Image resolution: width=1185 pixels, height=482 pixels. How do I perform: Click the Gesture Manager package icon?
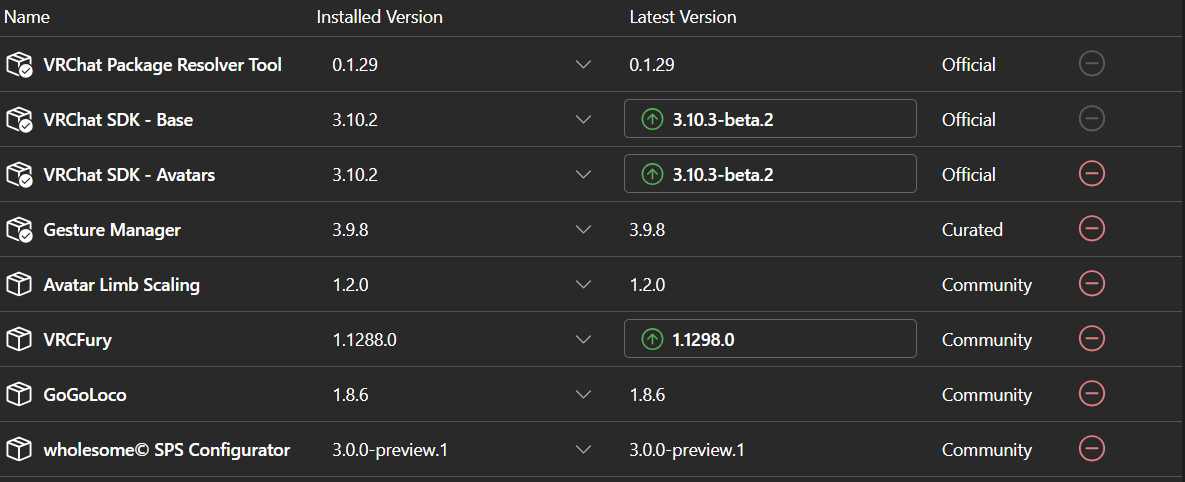click(19, 230)
